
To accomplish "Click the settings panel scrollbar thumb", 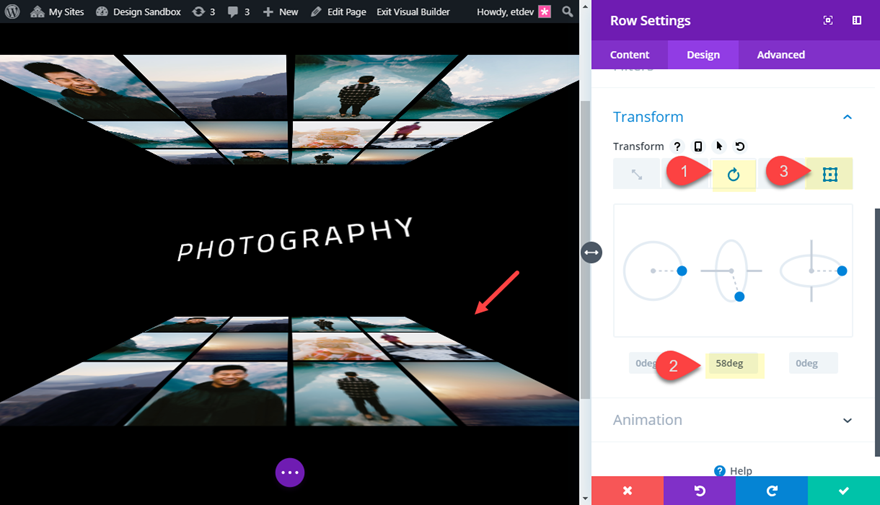I will 877,332.
